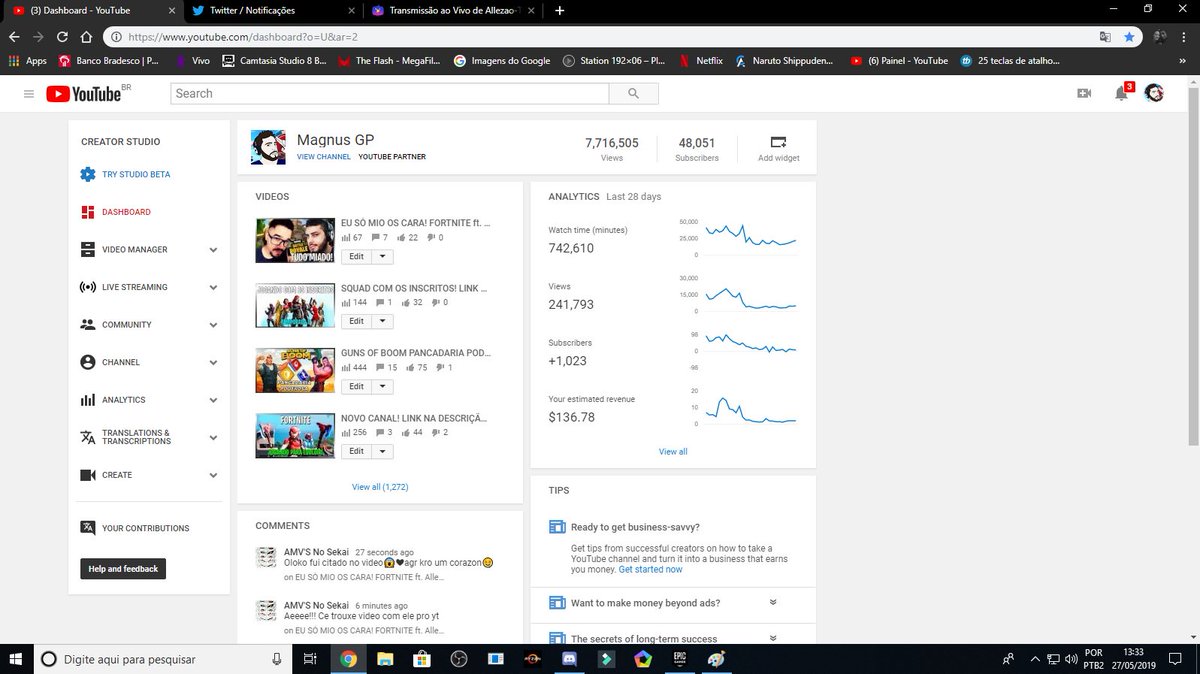
Task: Click the Dashboard grid icon in sidebar
Action: click(87, 212)
